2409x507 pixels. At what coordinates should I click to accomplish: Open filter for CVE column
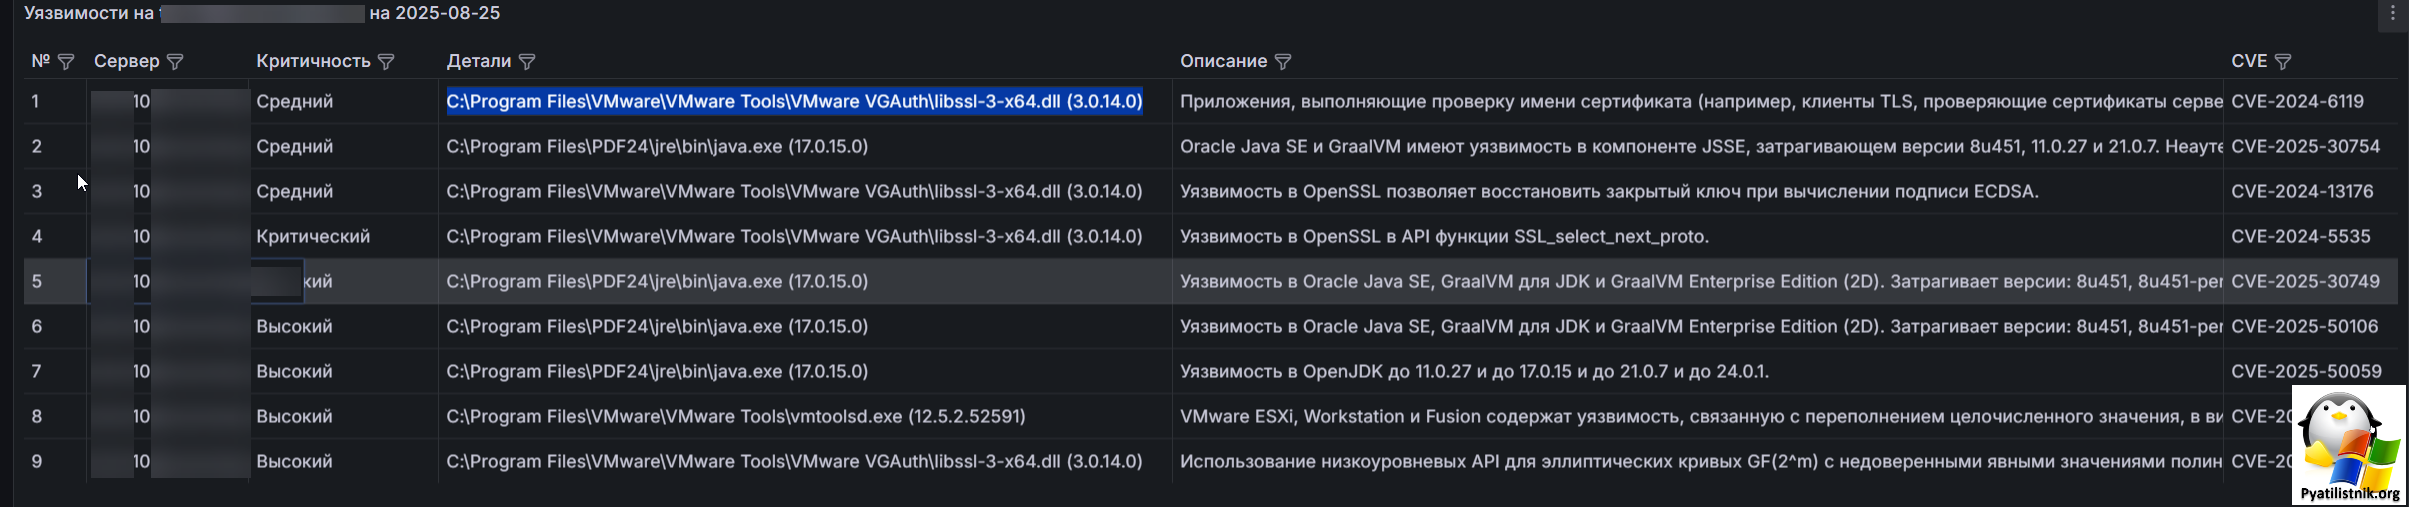coord(2283,62)
